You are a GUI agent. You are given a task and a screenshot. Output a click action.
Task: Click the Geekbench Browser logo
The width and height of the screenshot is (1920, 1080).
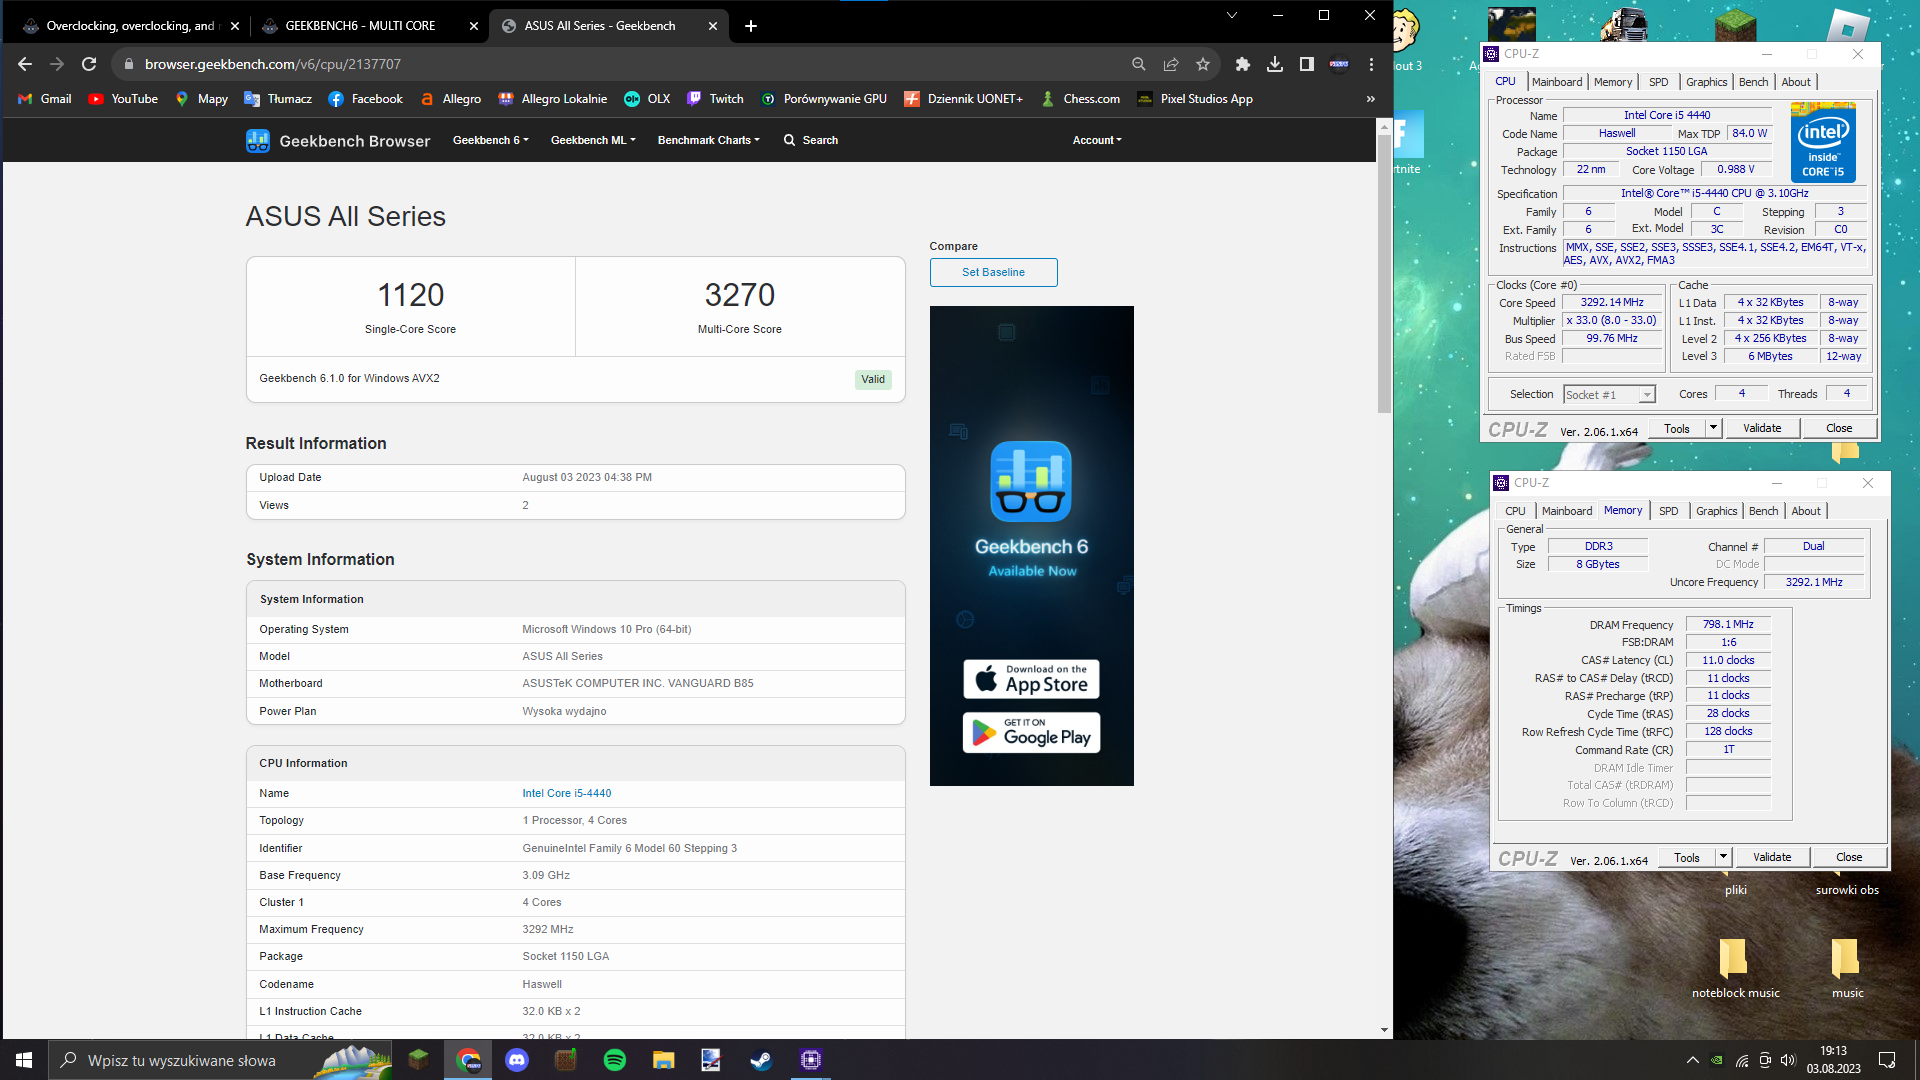click(x=338, y=141)
